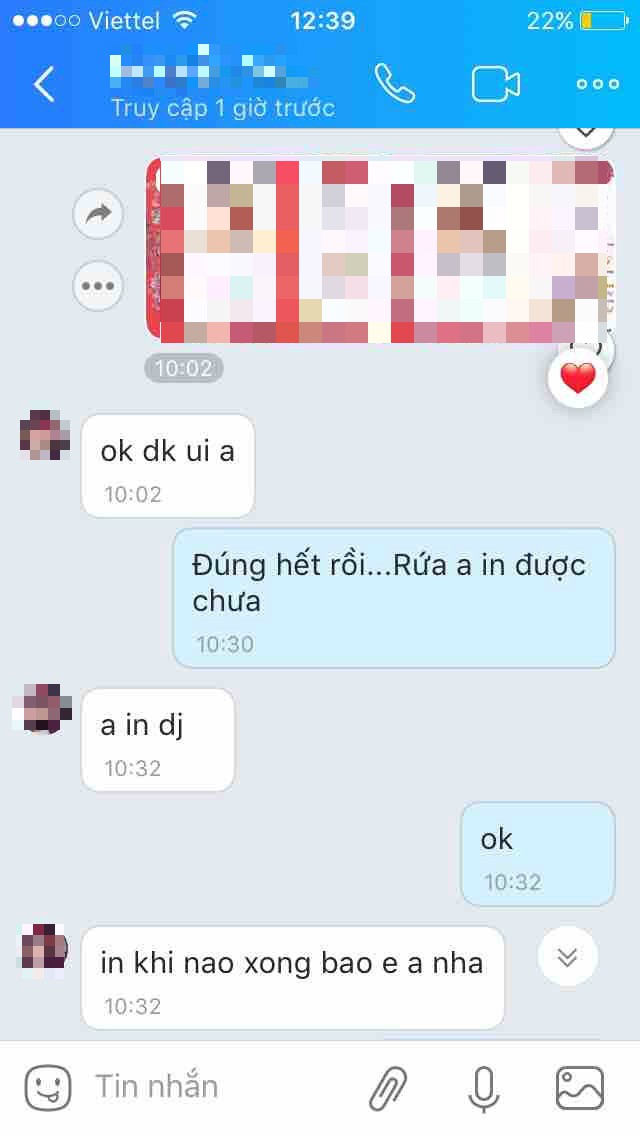Image resolution: width=640 pixels, height=1136 pixels.
Task: Start a video call with camera icon
Action: point(496,85)
